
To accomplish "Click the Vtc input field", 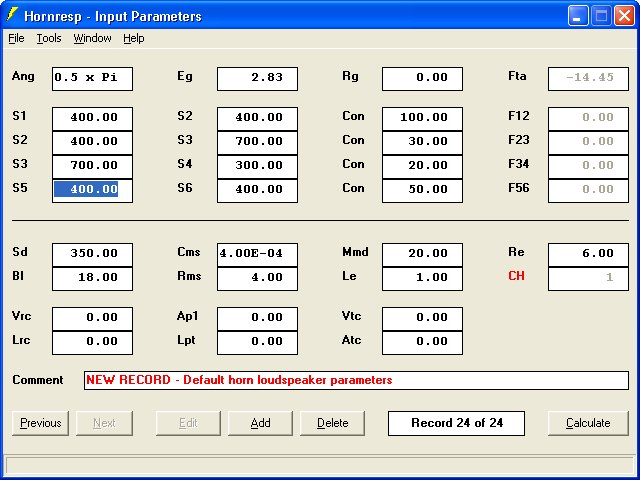I will [422, 319].
